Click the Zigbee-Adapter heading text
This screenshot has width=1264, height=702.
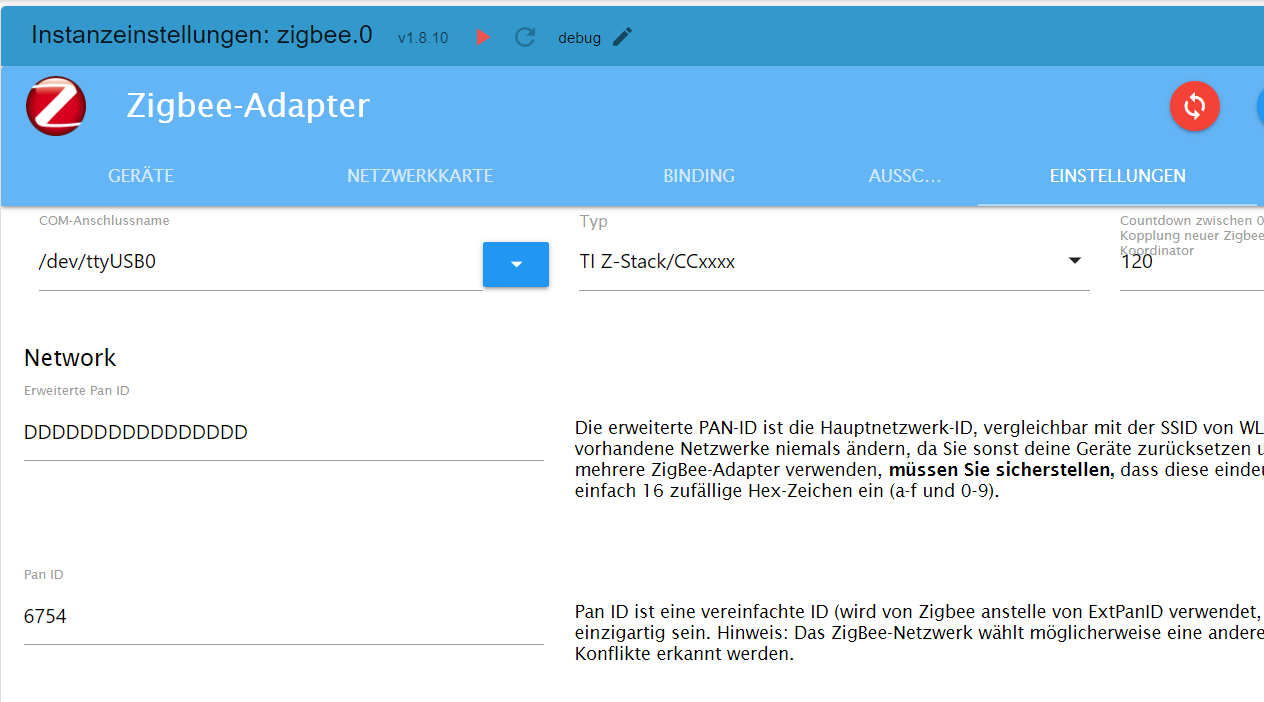(248, 106)
